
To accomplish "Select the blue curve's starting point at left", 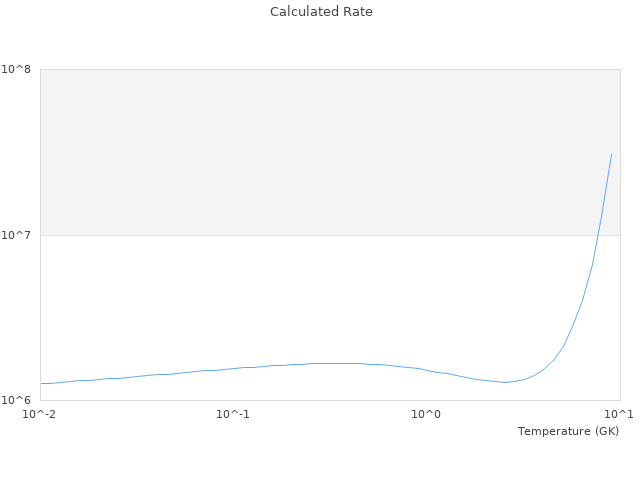I will point(41,383).
